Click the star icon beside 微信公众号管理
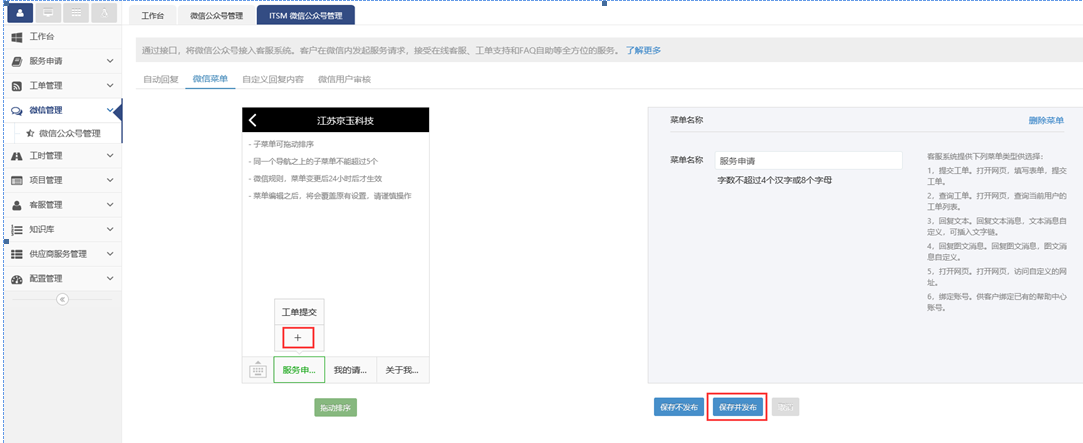 [x=30, y=133]
